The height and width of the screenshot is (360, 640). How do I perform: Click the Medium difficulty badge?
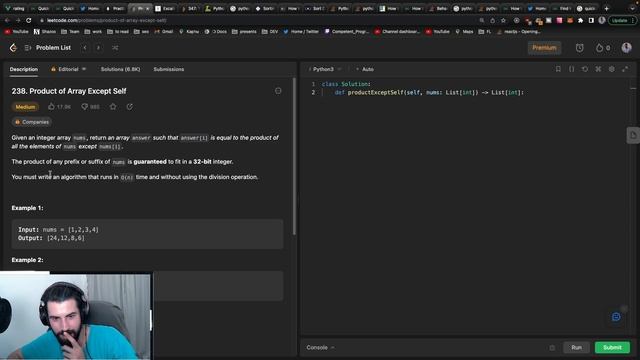(25, 107)
